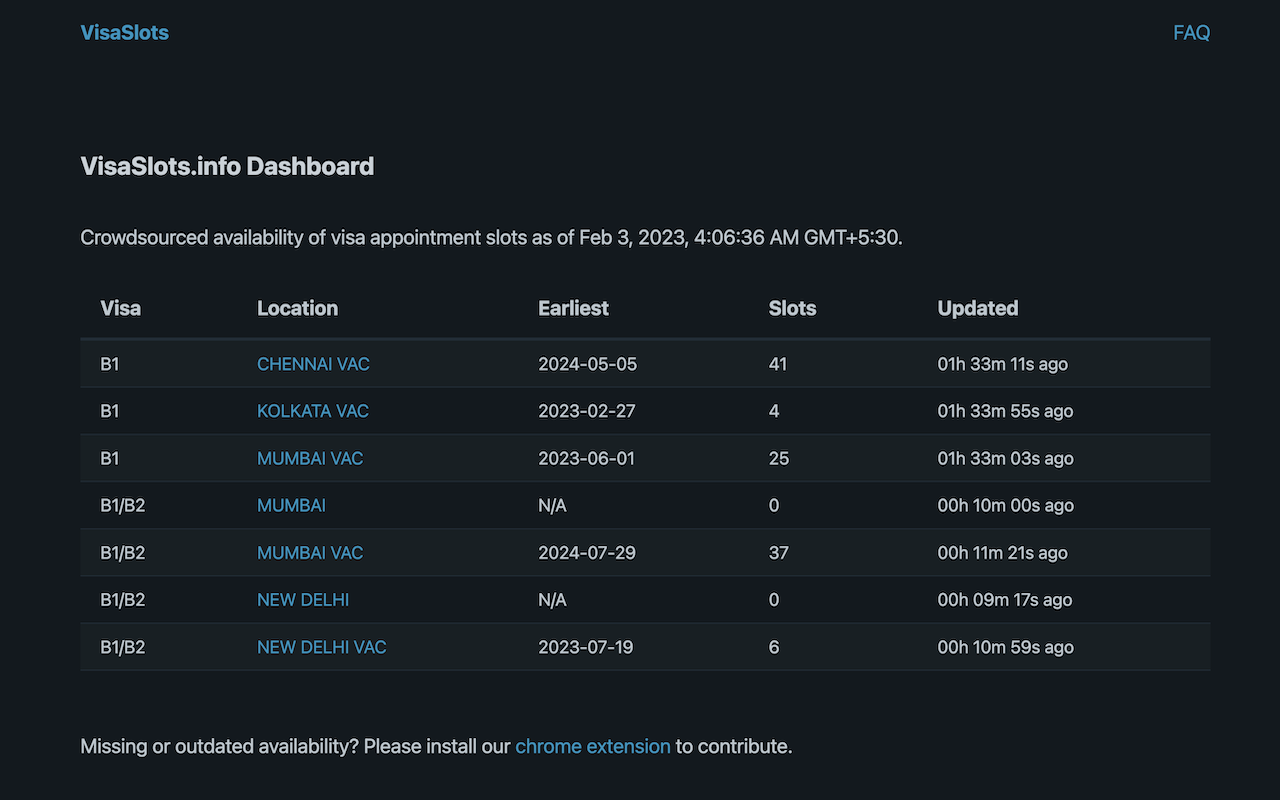The image size is (1280, 800).
Task: Select the earliest date 2023-02-27
Action: (586, 411)
